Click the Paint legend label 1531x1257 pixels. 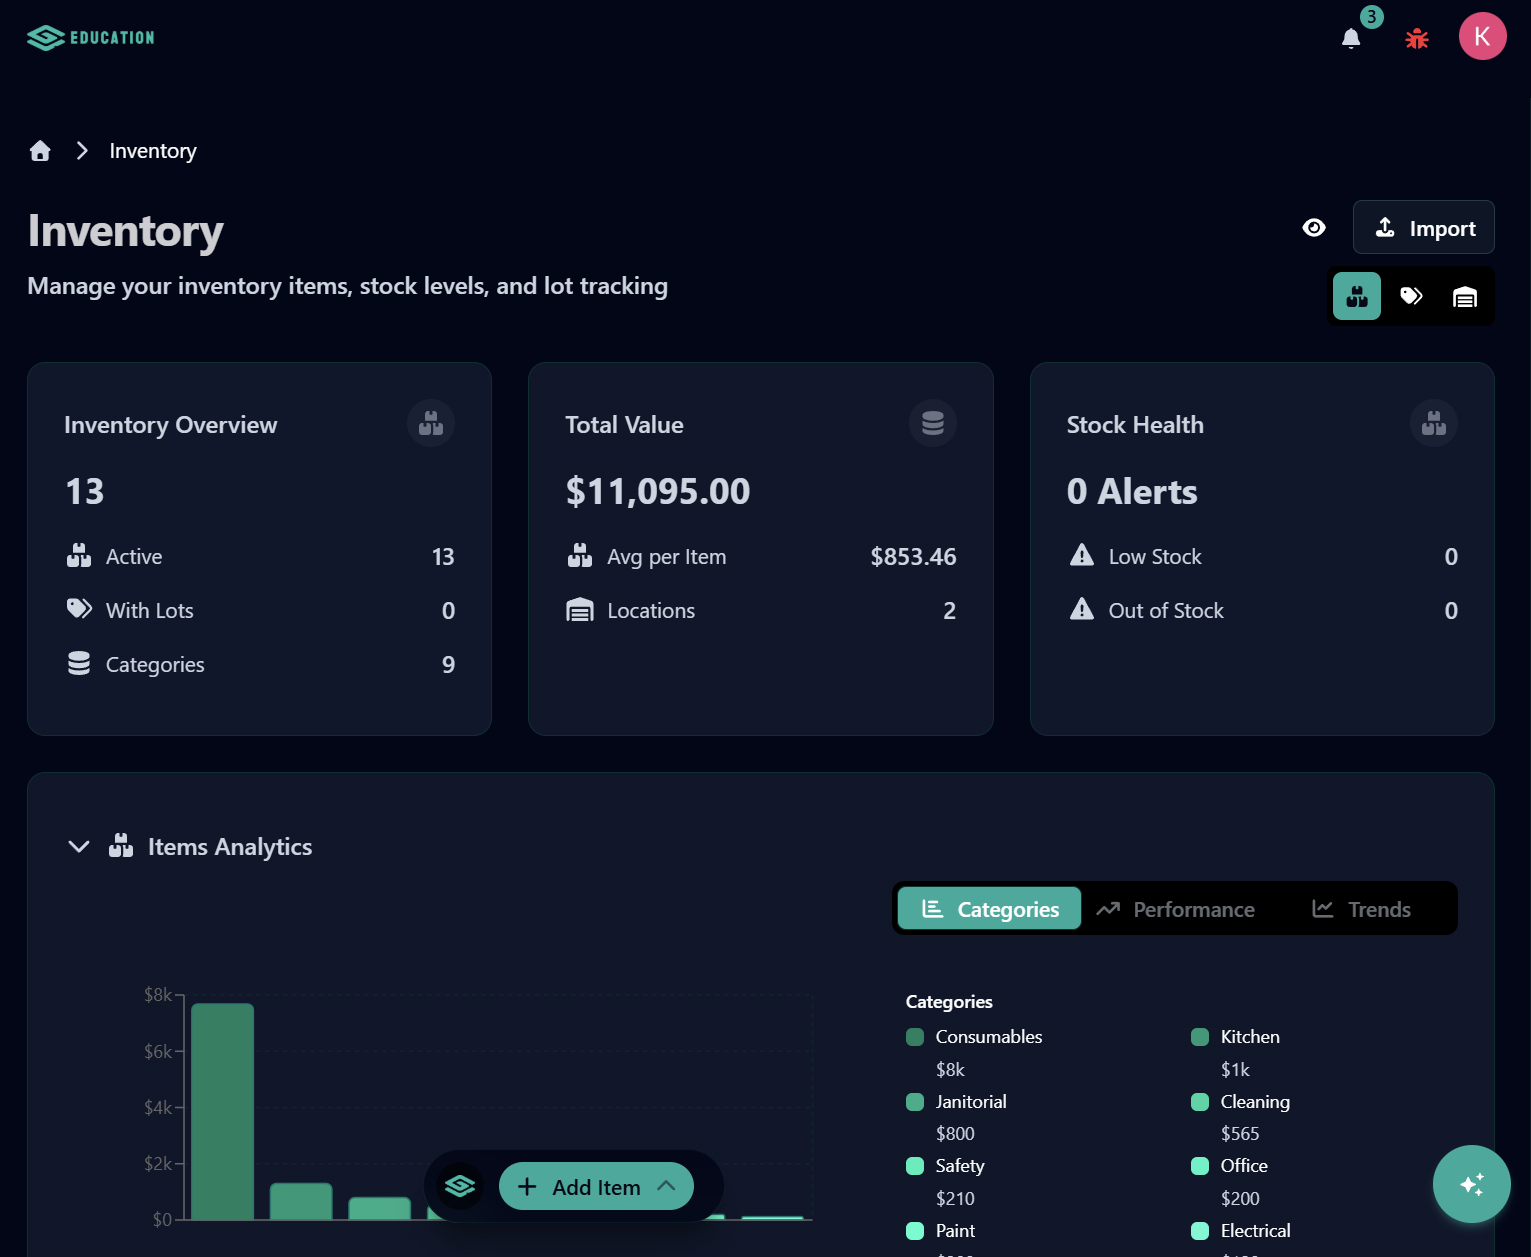(955, 1231)
